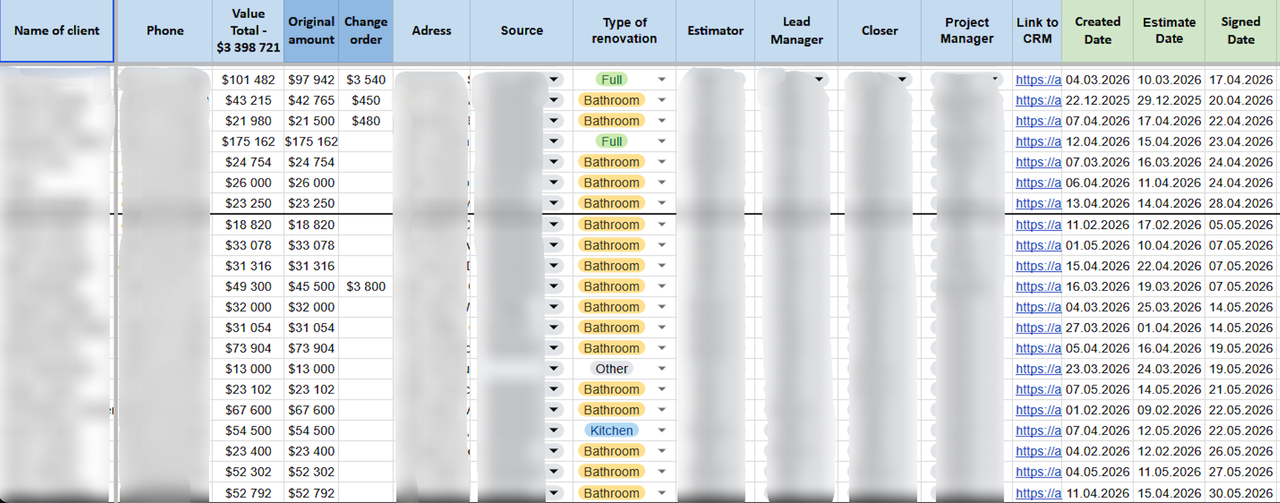Click the 'Link to CRM' header
The width and height of the screenshot is (1280, 503).
point(1037,31)
